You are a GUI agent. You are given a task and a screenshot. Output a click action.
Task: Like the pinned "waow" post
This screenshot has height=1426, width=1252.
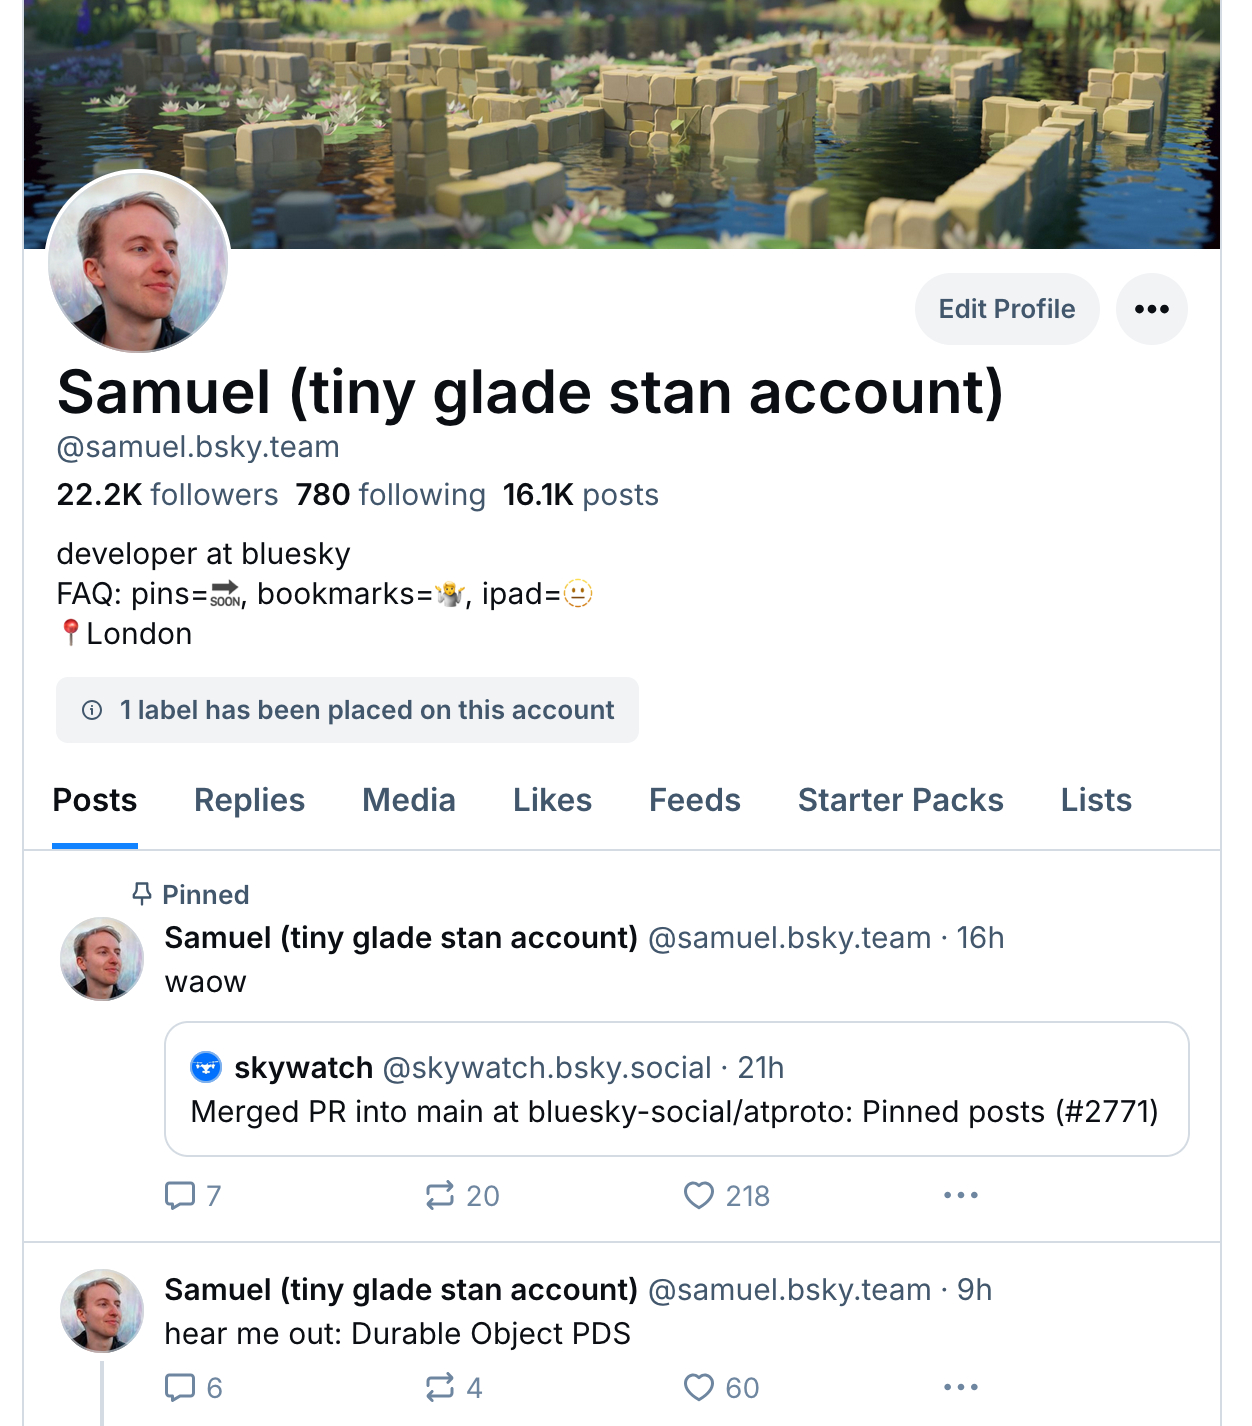coord(699,1195)
